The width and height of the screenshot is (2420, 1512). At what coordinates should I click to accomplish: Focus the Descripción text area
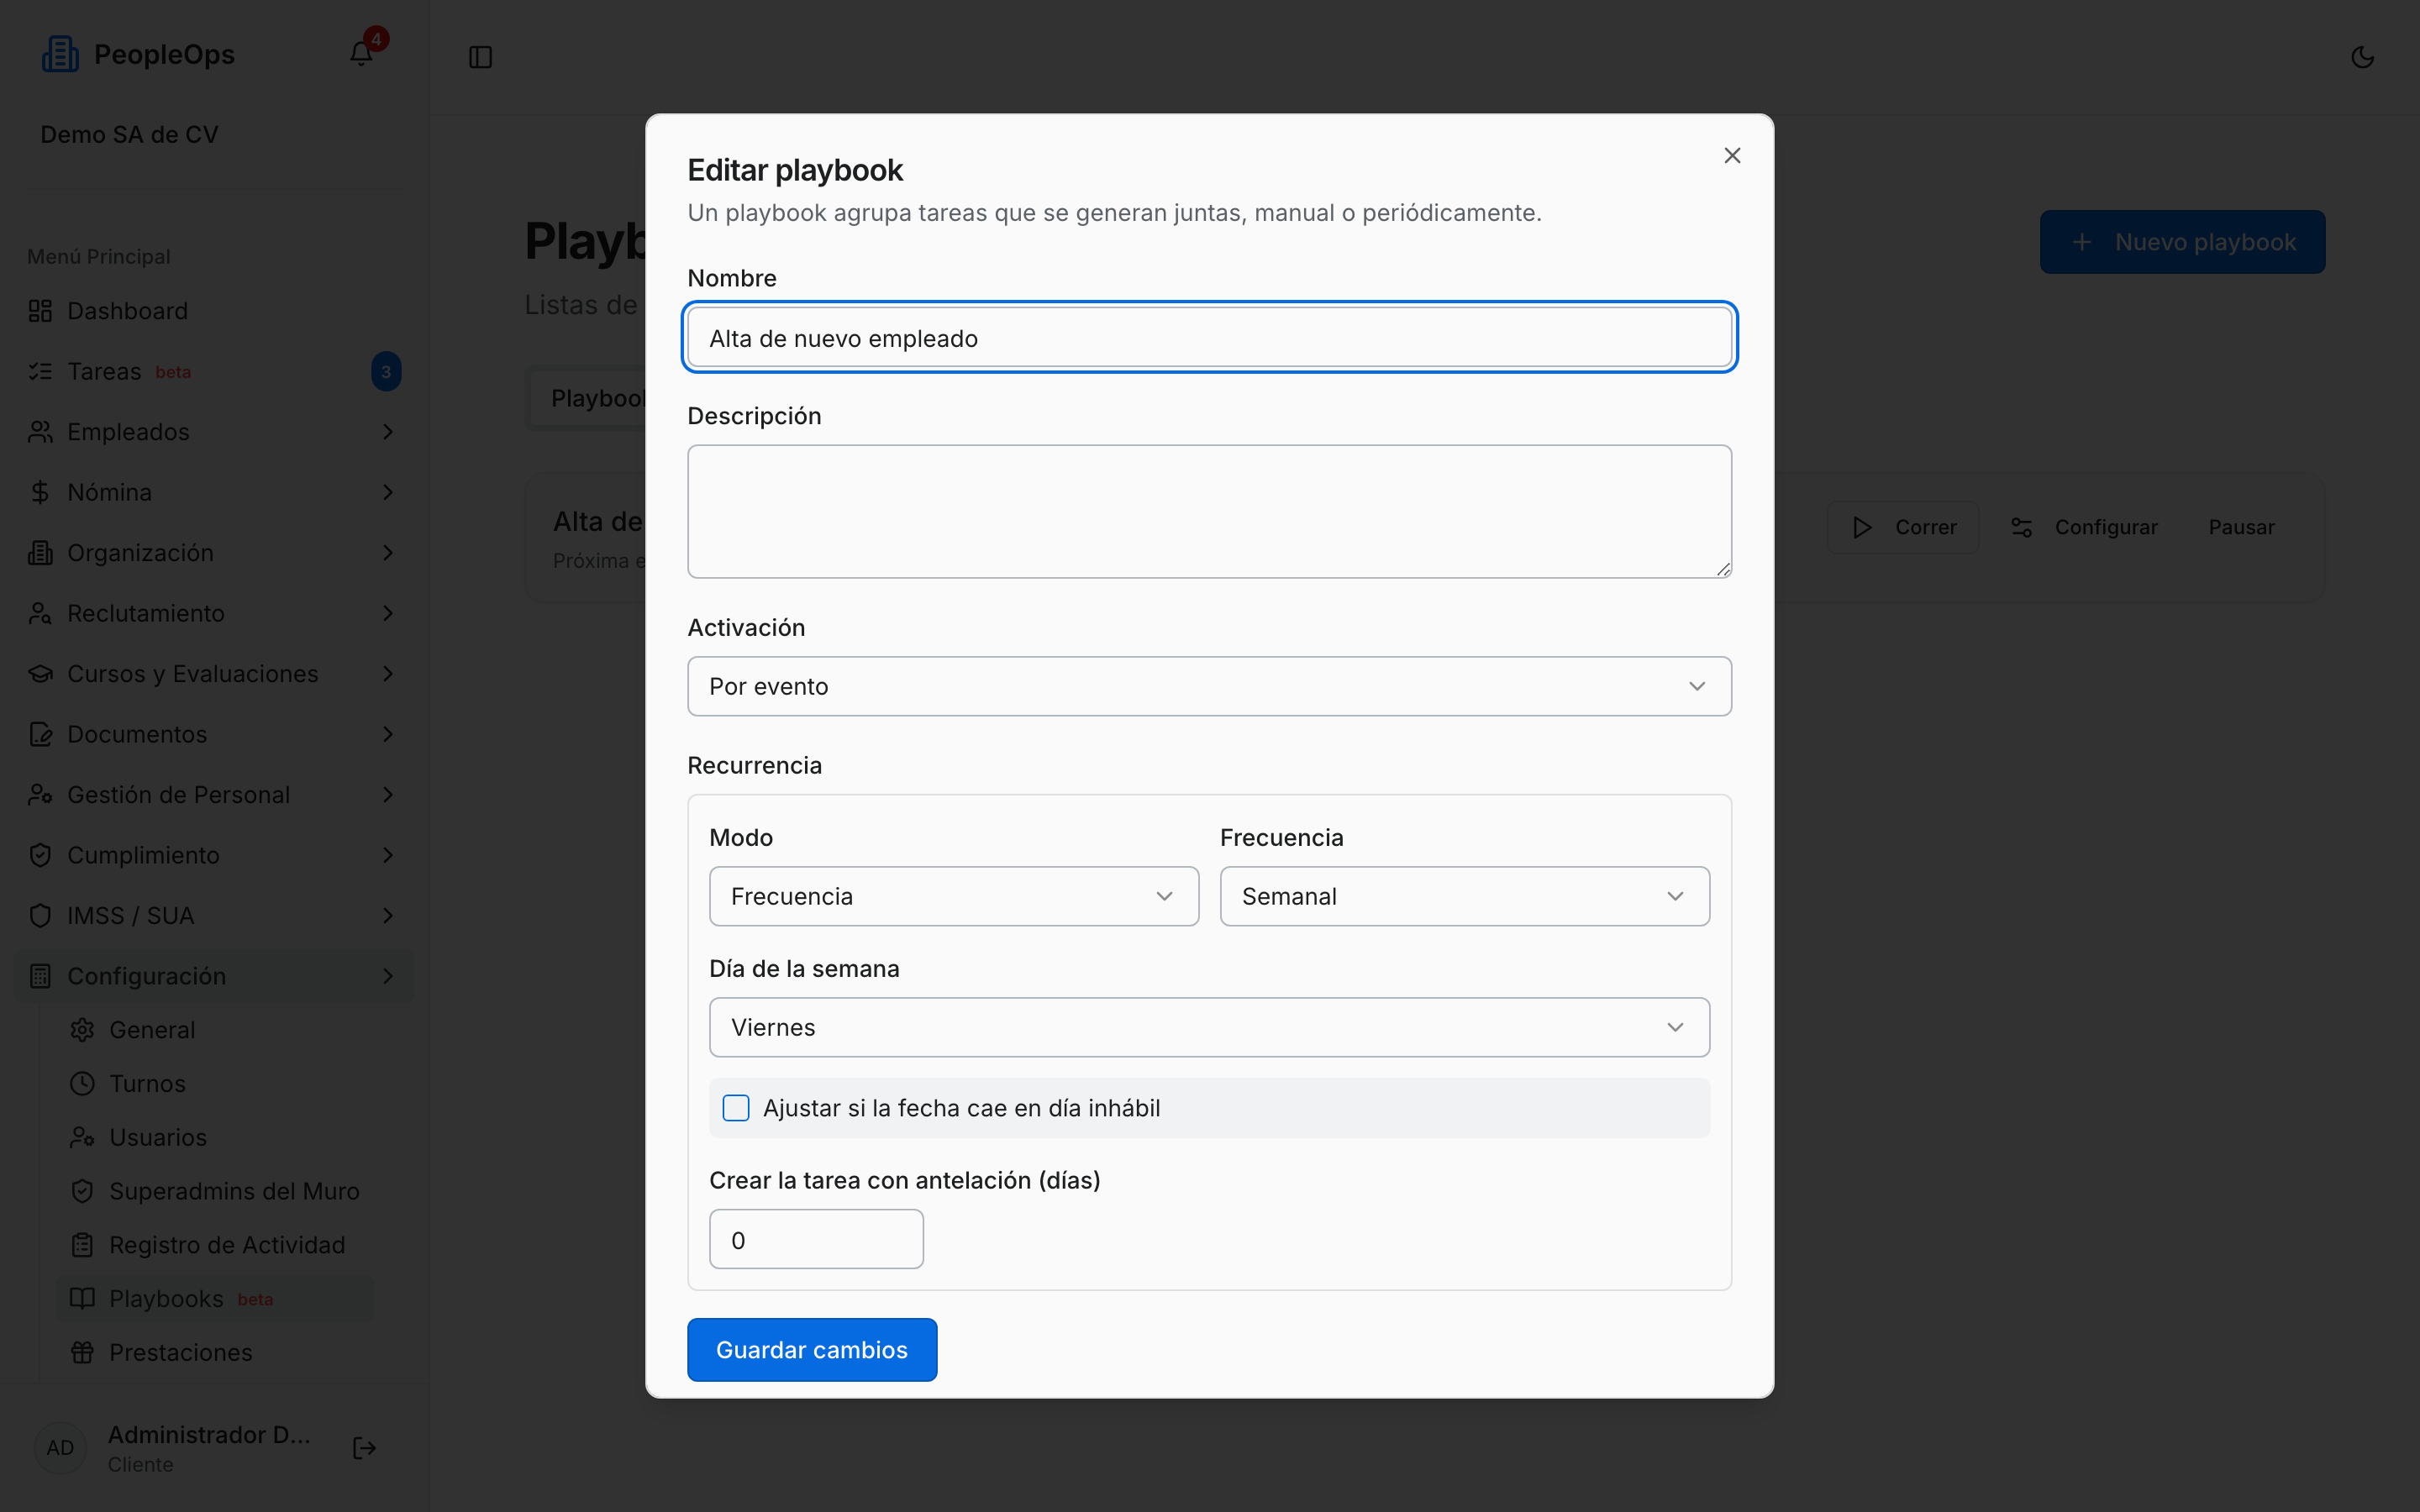pos(1209,512)
